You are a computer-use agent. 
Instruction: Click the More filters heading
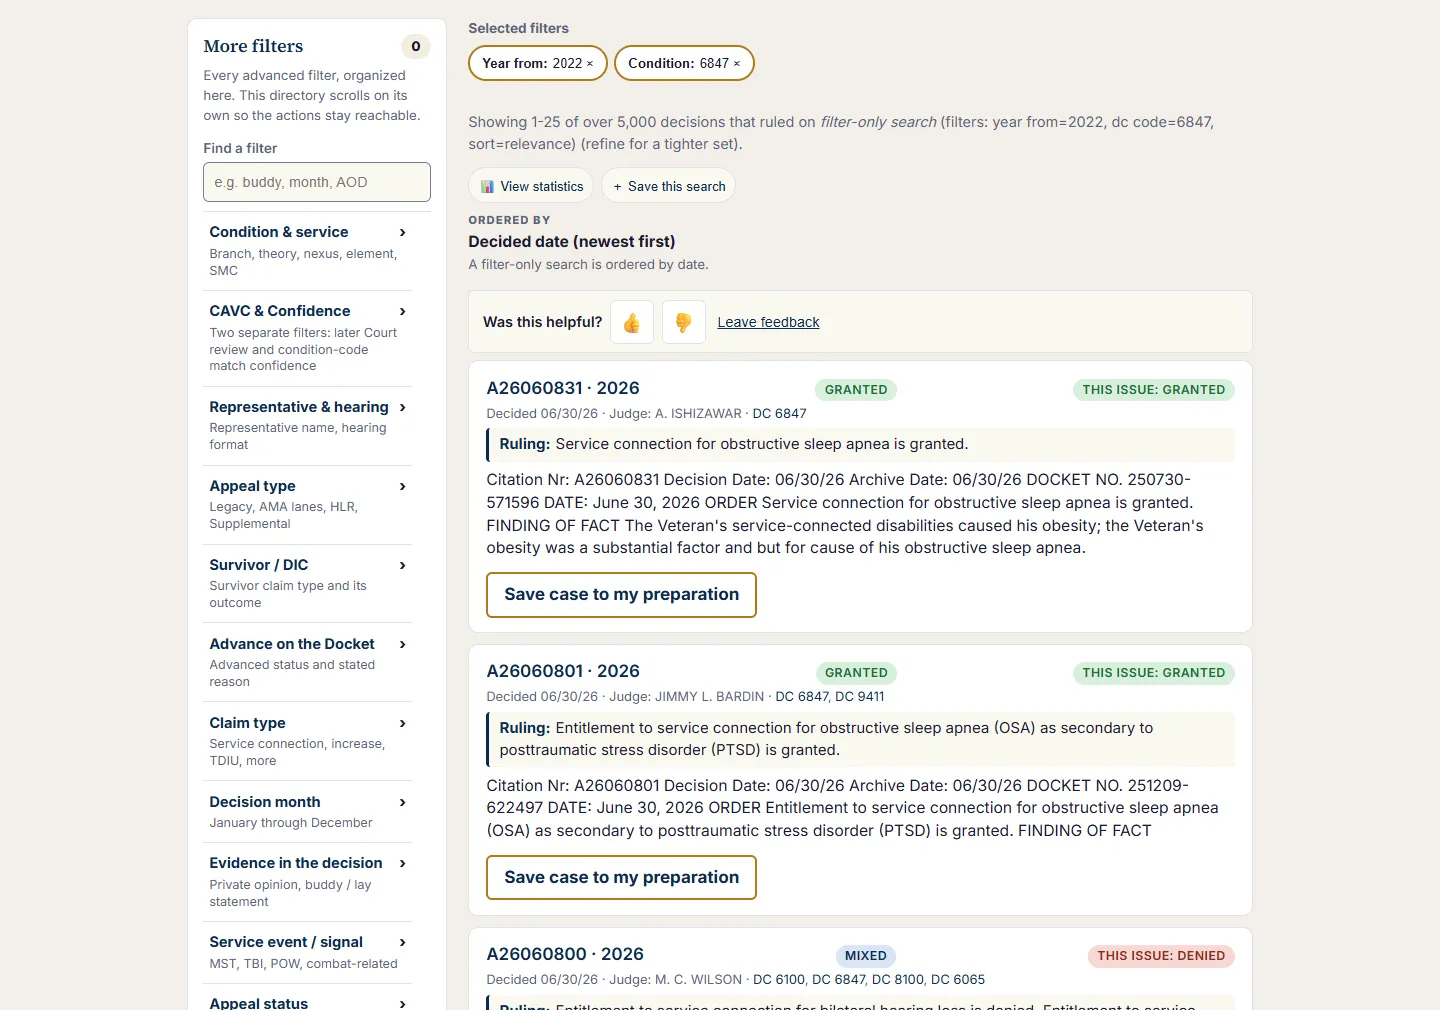coord(253,46)
